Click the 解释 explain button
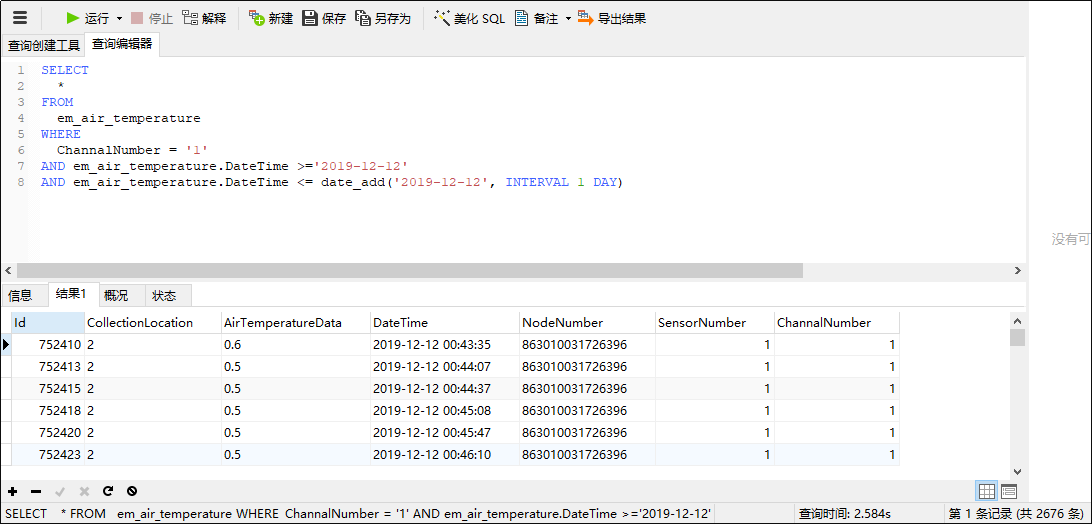1092x524 pixels. pyautogui.click(x=204, y=19)
